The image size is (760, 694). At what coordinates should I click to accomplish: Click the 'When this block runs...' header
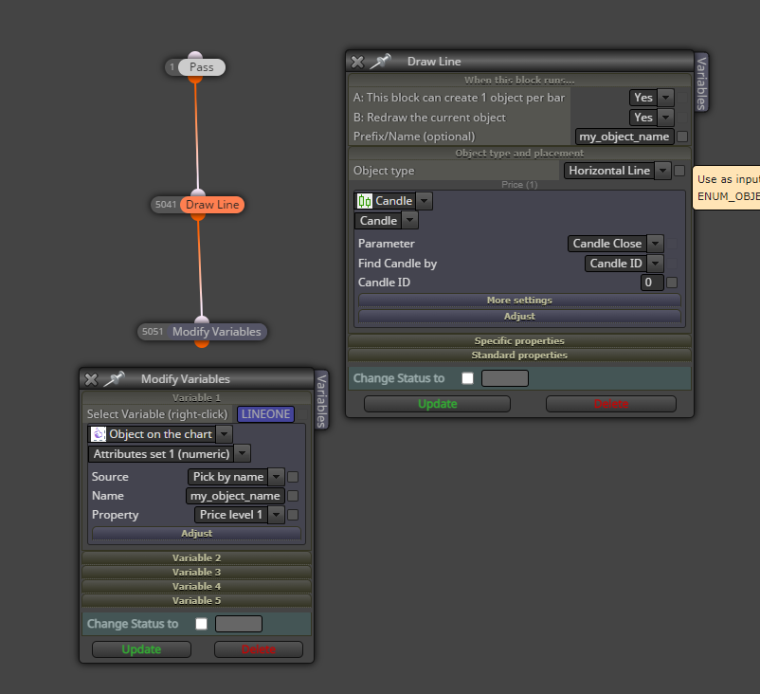point(519,80)
